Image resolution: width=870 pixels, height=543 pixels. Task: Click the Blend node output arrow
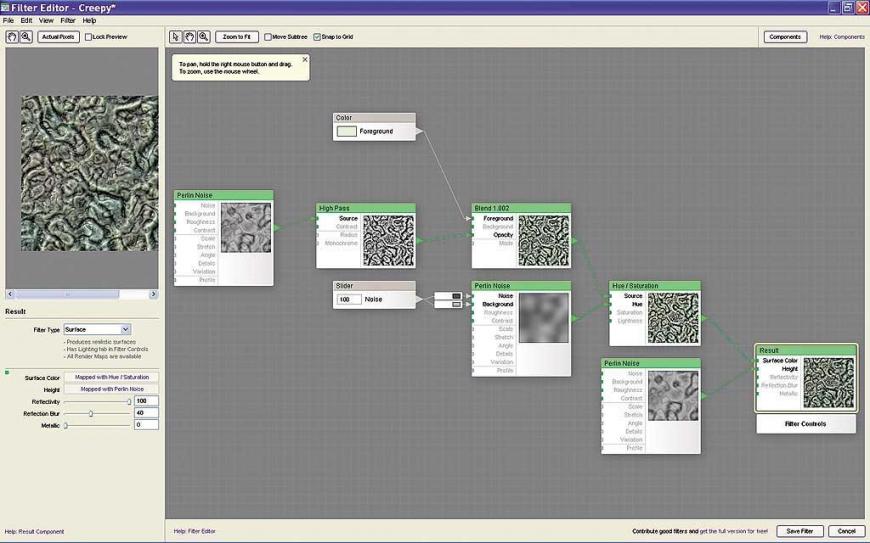[575, 241]
